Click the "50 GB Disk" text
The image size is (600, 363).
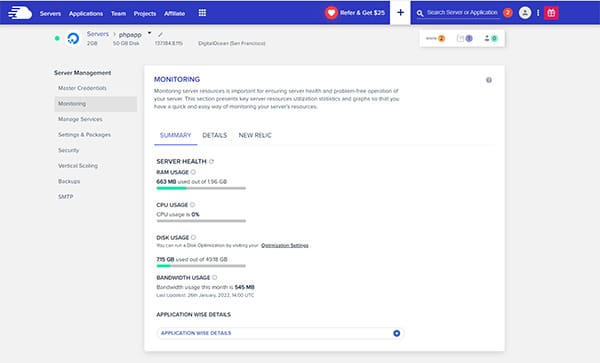[x=126, y=43]
